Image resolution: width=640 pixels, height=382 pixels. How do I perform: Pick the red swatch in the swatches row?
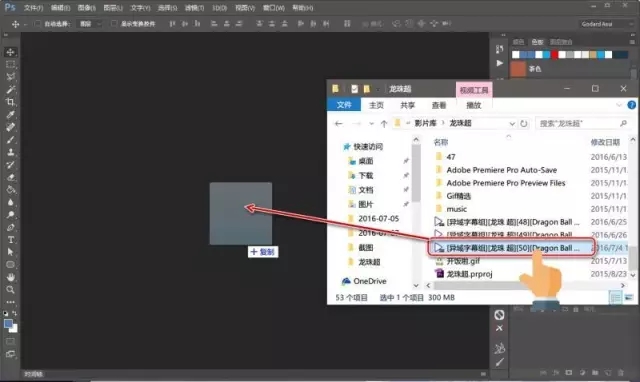coord(554,55)
